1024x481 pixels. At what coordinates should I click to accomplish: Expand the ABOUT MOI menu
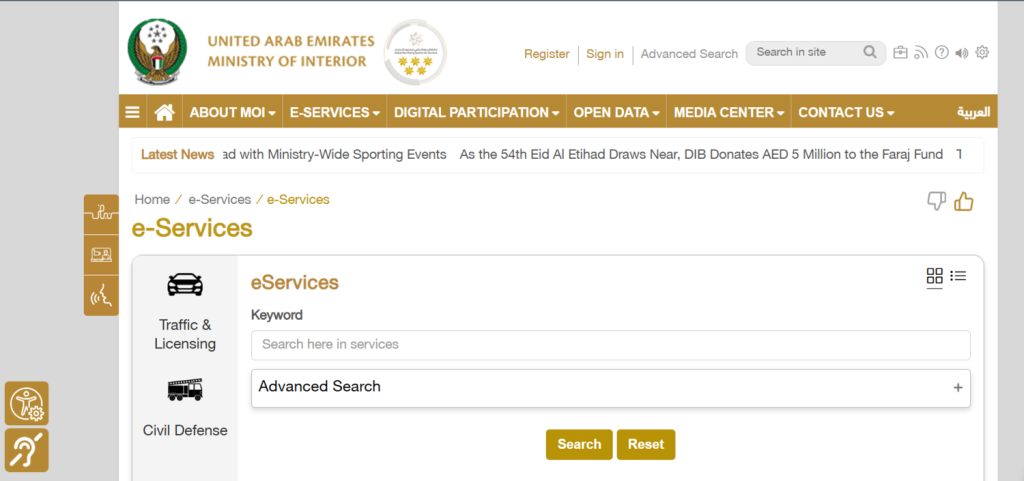click(x=232, y=112)
